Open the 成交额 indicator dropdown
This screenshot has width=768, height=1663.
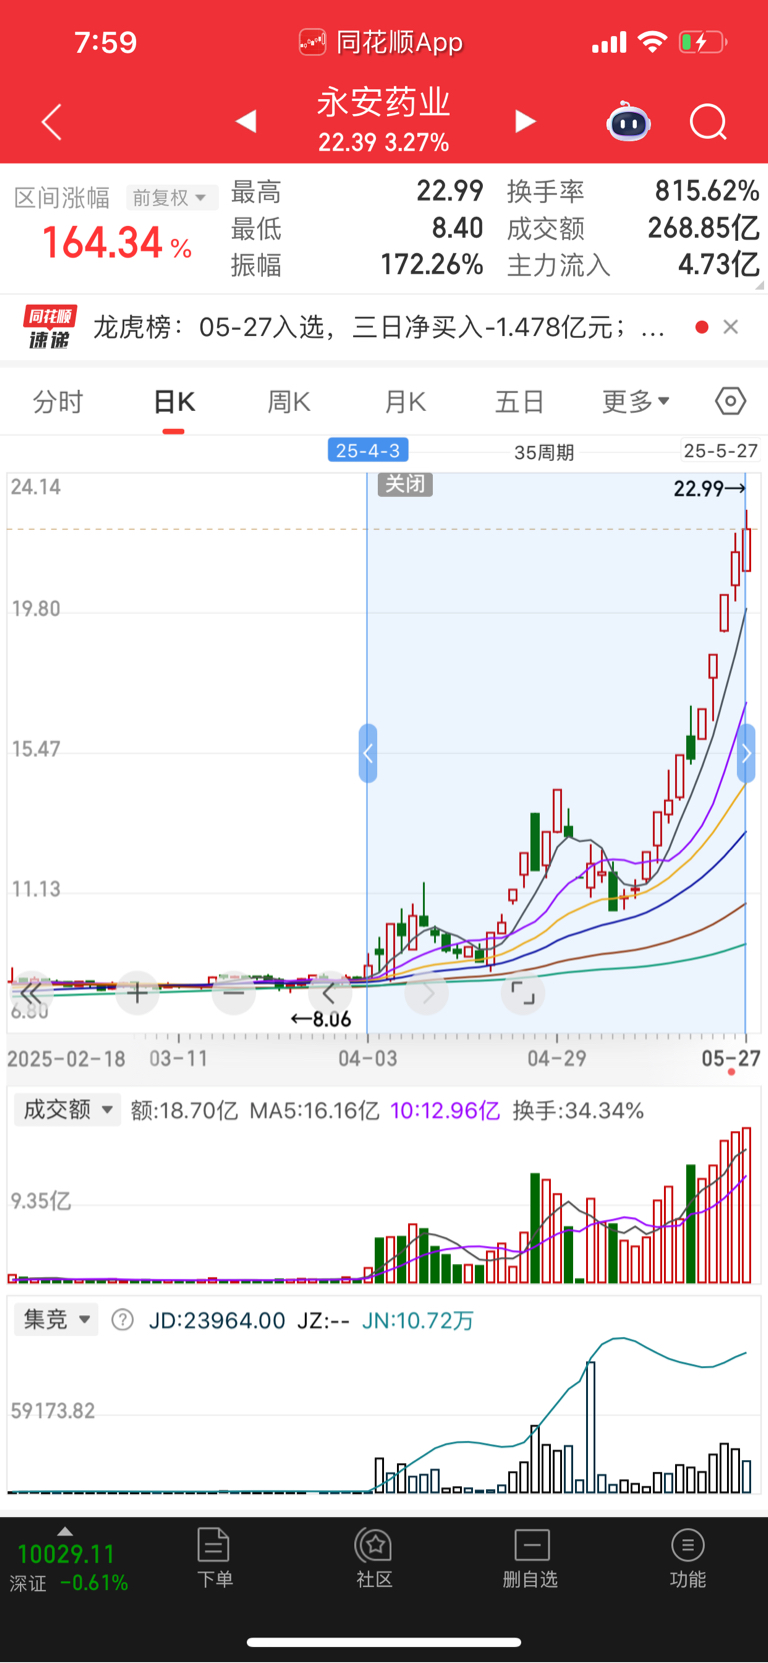(x=67, y=1110)
